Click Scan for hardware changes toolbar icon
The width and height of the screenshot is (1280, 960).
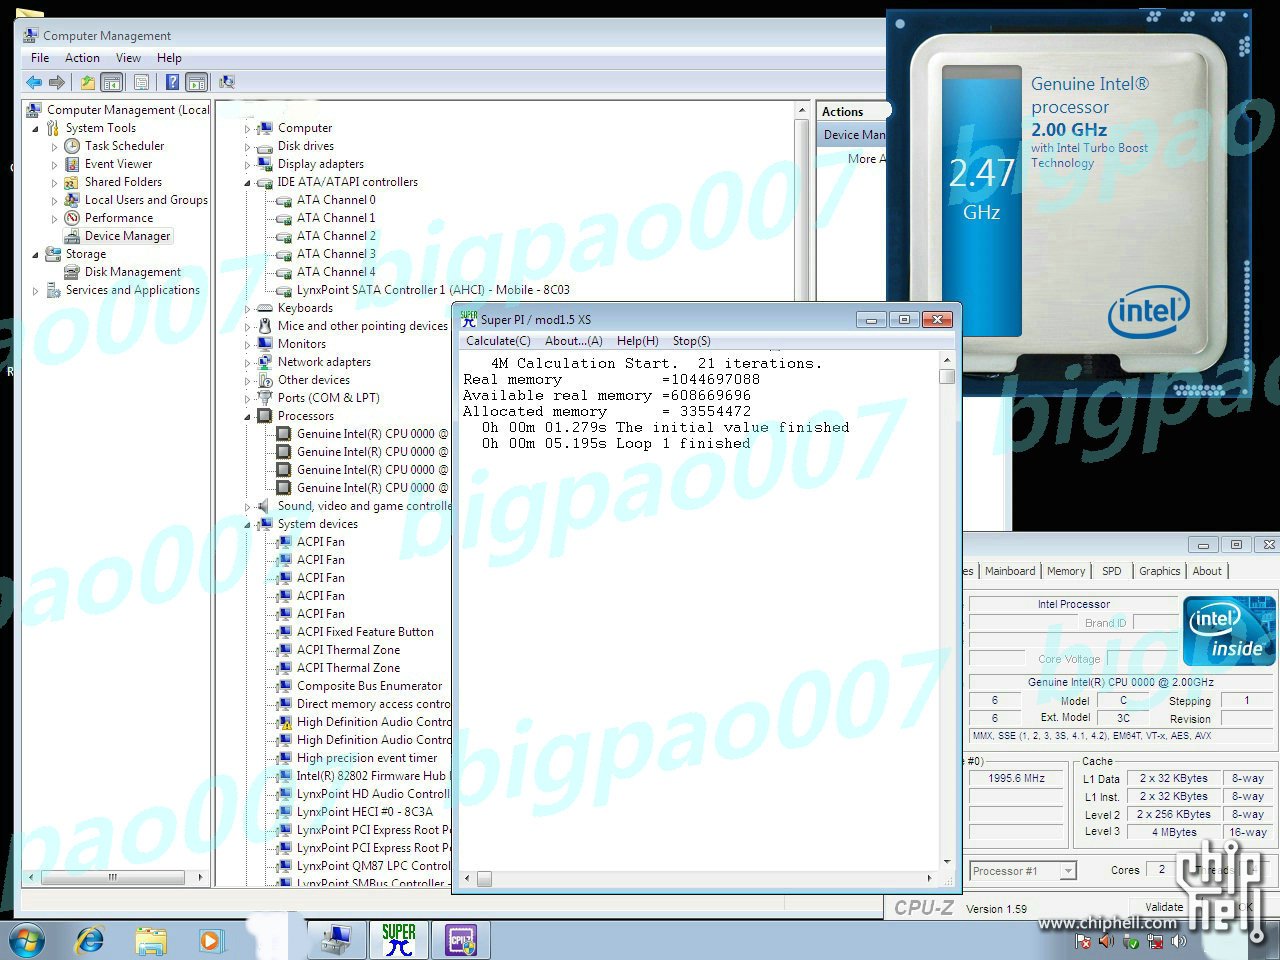(x=227, y=82)
